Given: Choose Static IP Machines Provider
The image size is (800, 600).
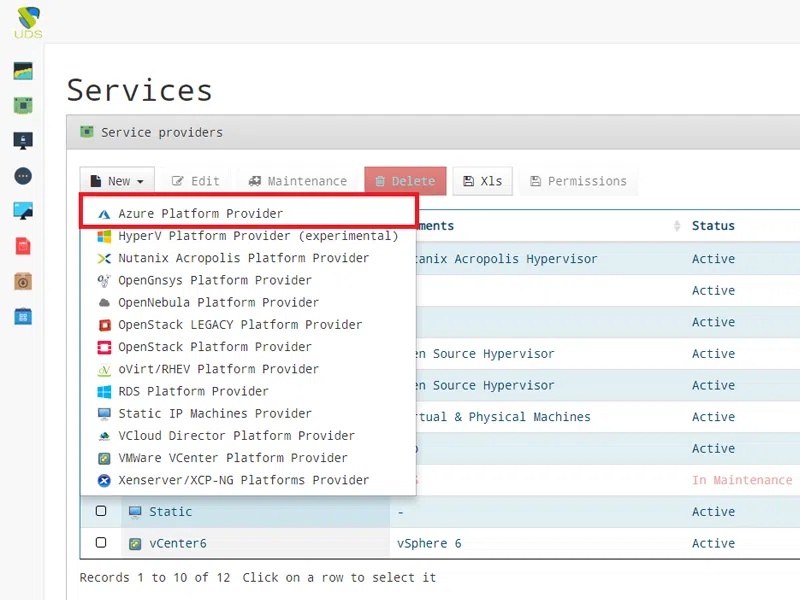Looking at the screenshot, I should tap(248, 414).
